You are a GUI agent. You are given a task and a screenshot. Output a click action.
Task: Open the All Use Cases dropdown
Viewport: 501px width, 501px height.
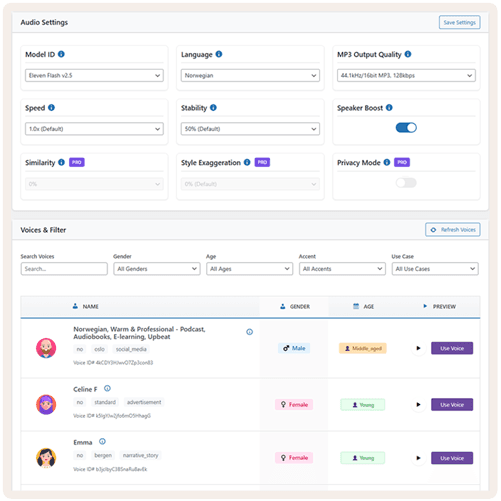tap(435, 269)
